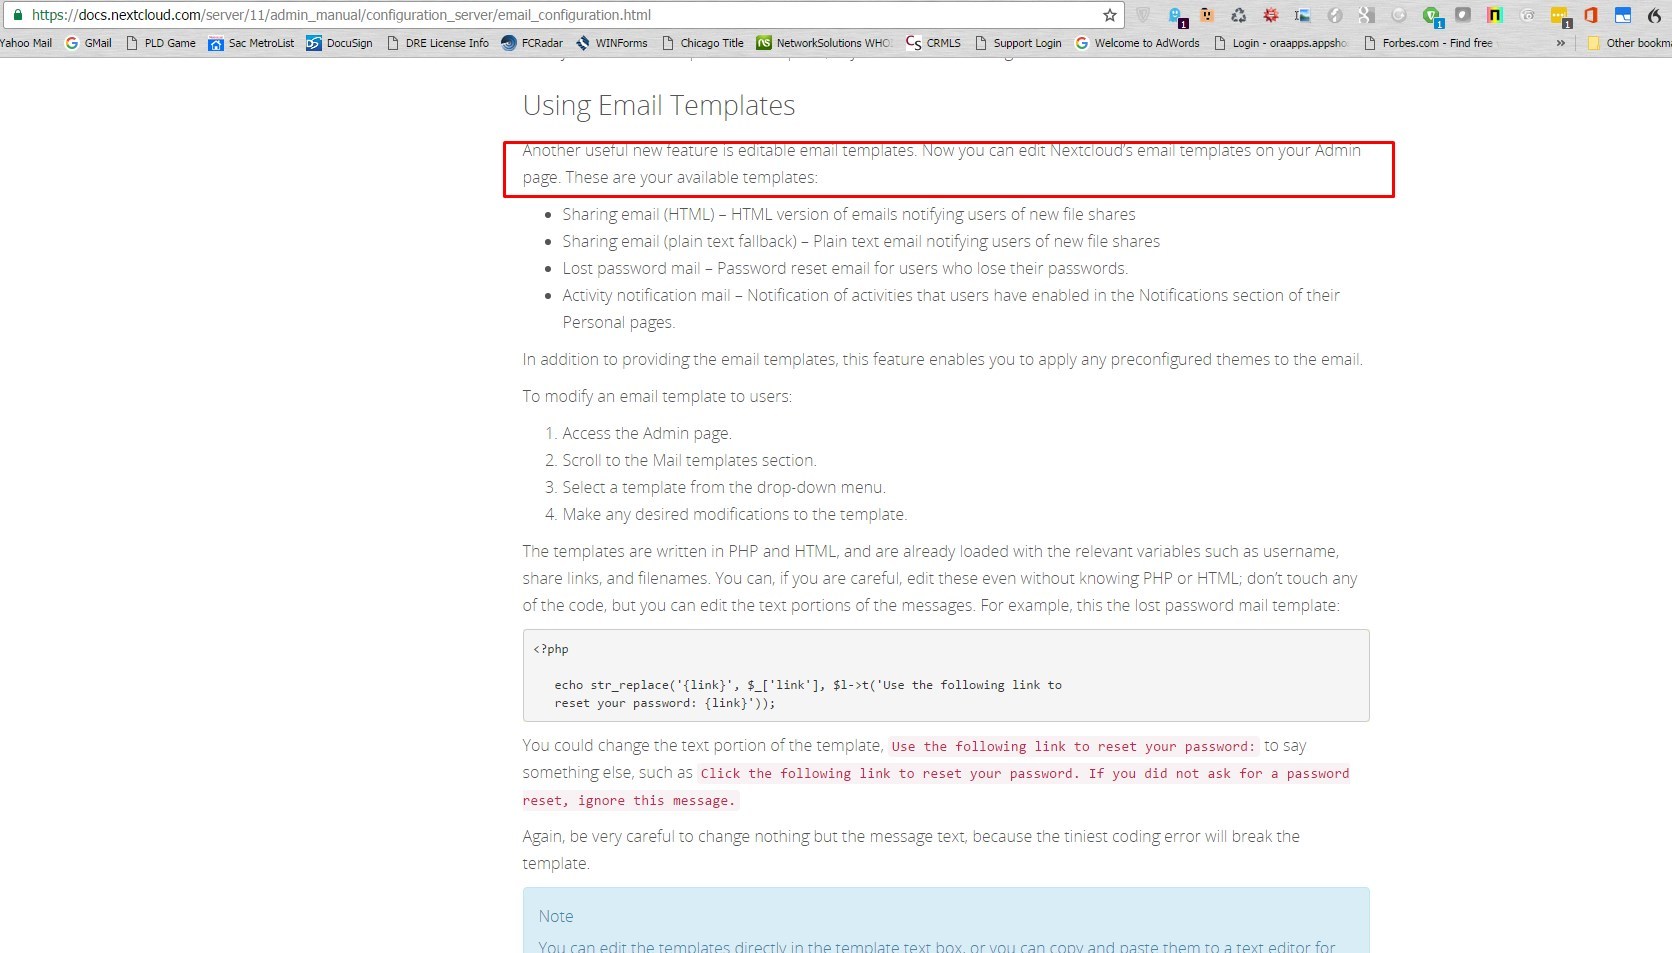Show more bookmarks with the chevron
1672x953 pixels.
[1560, 43]
